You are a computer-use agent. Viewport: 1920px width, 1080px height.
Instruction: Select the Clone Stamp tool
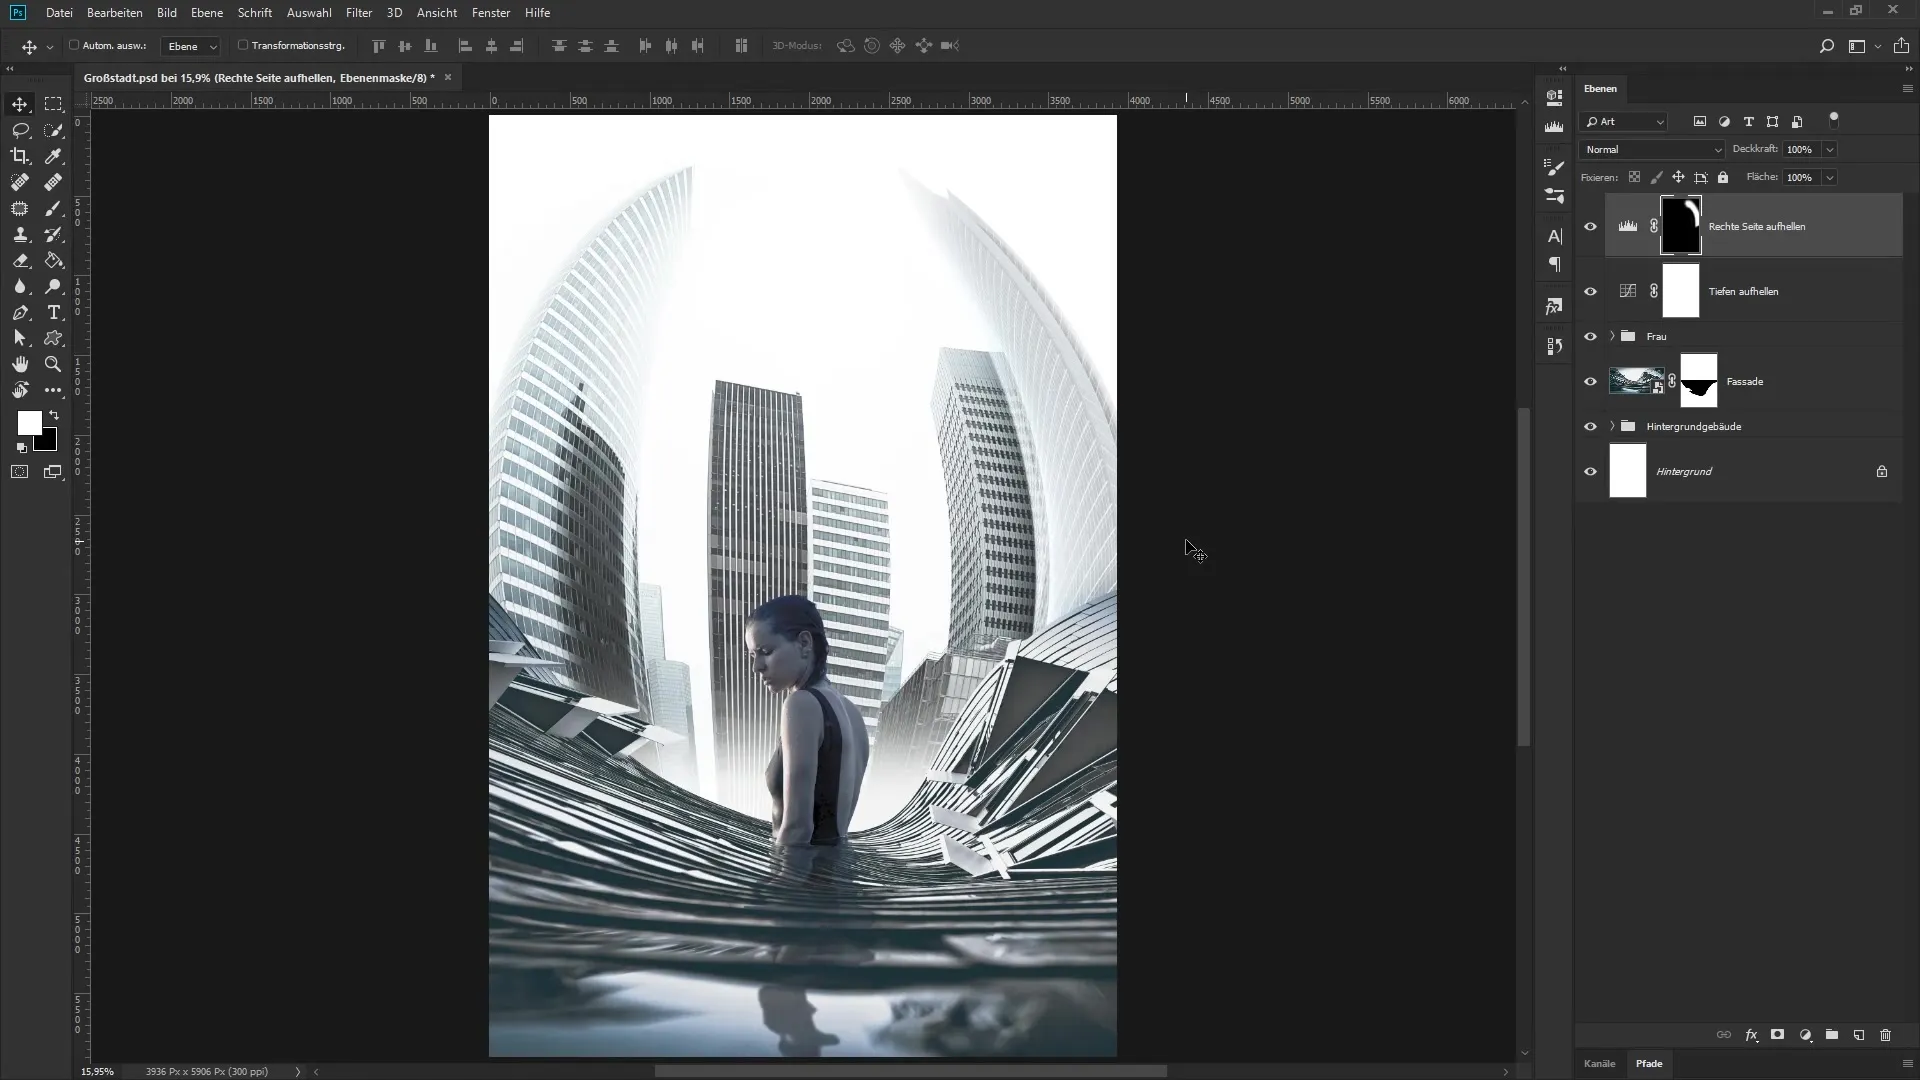pos(20,234)
